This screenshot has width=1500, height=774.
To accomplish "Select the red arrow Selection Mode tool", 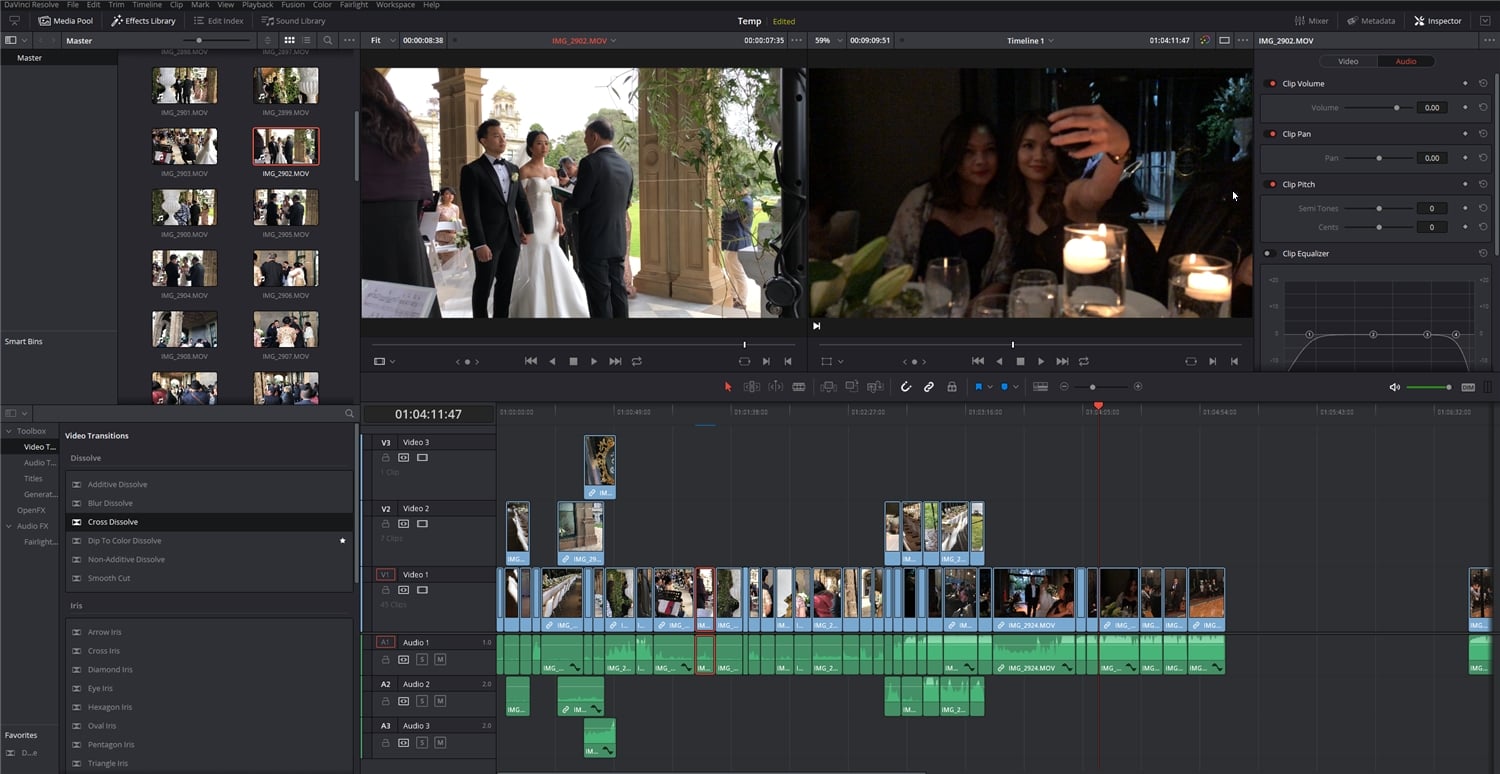I will click(x=728, y=387).
